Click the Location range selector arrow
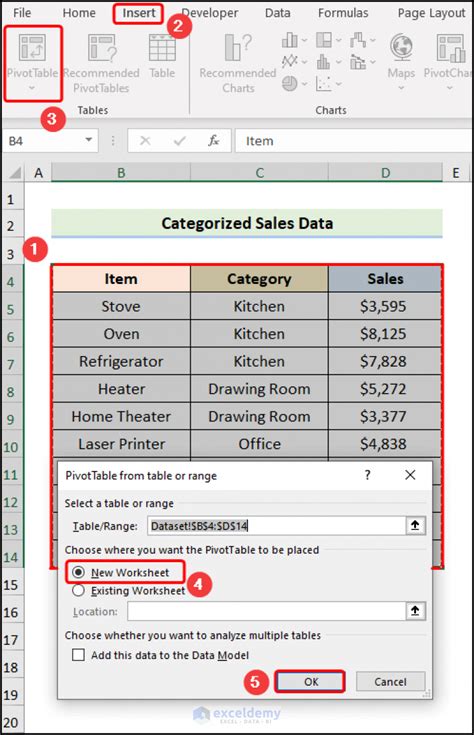Image resolution: width=474 pixels, height=735 pixels. (415, 611)
